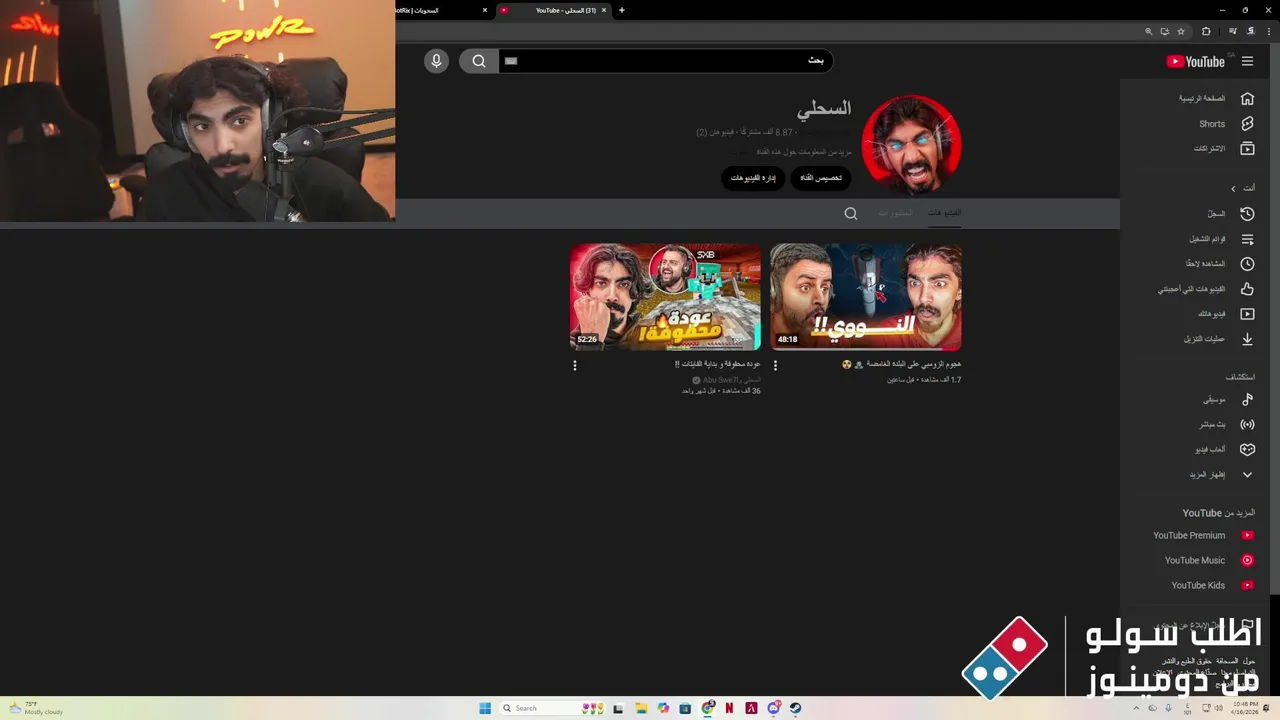
Task: Open File Explorer from the taskbar
Action: pos(641,708)
